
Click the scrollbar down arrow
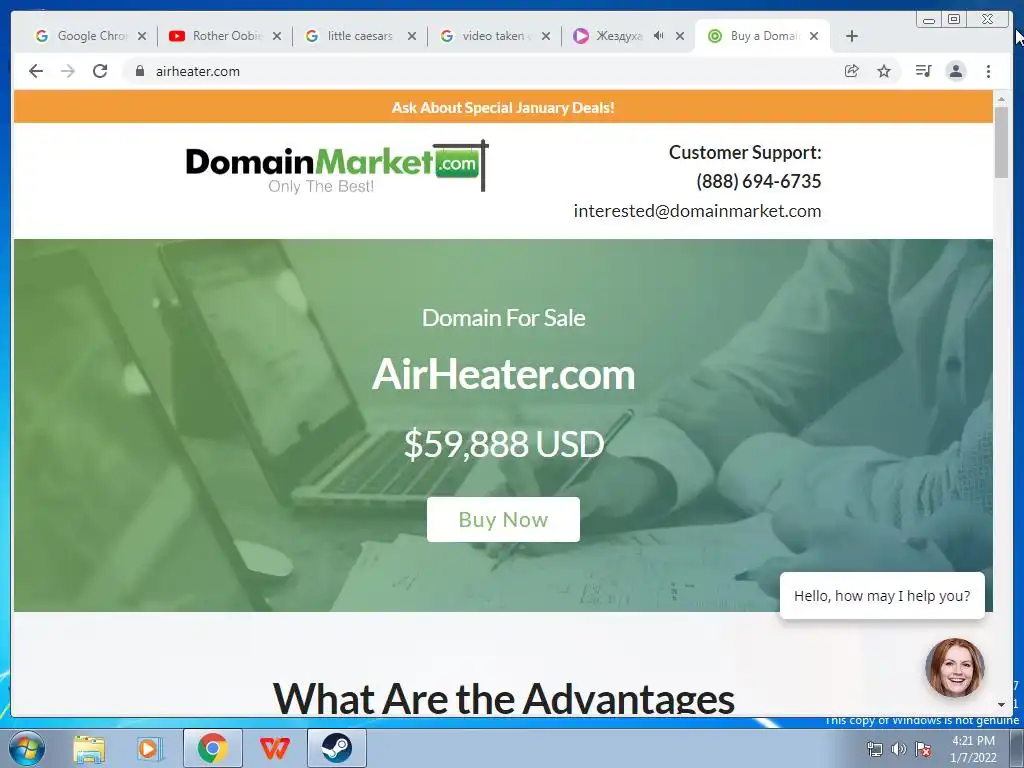(1001, 704)
